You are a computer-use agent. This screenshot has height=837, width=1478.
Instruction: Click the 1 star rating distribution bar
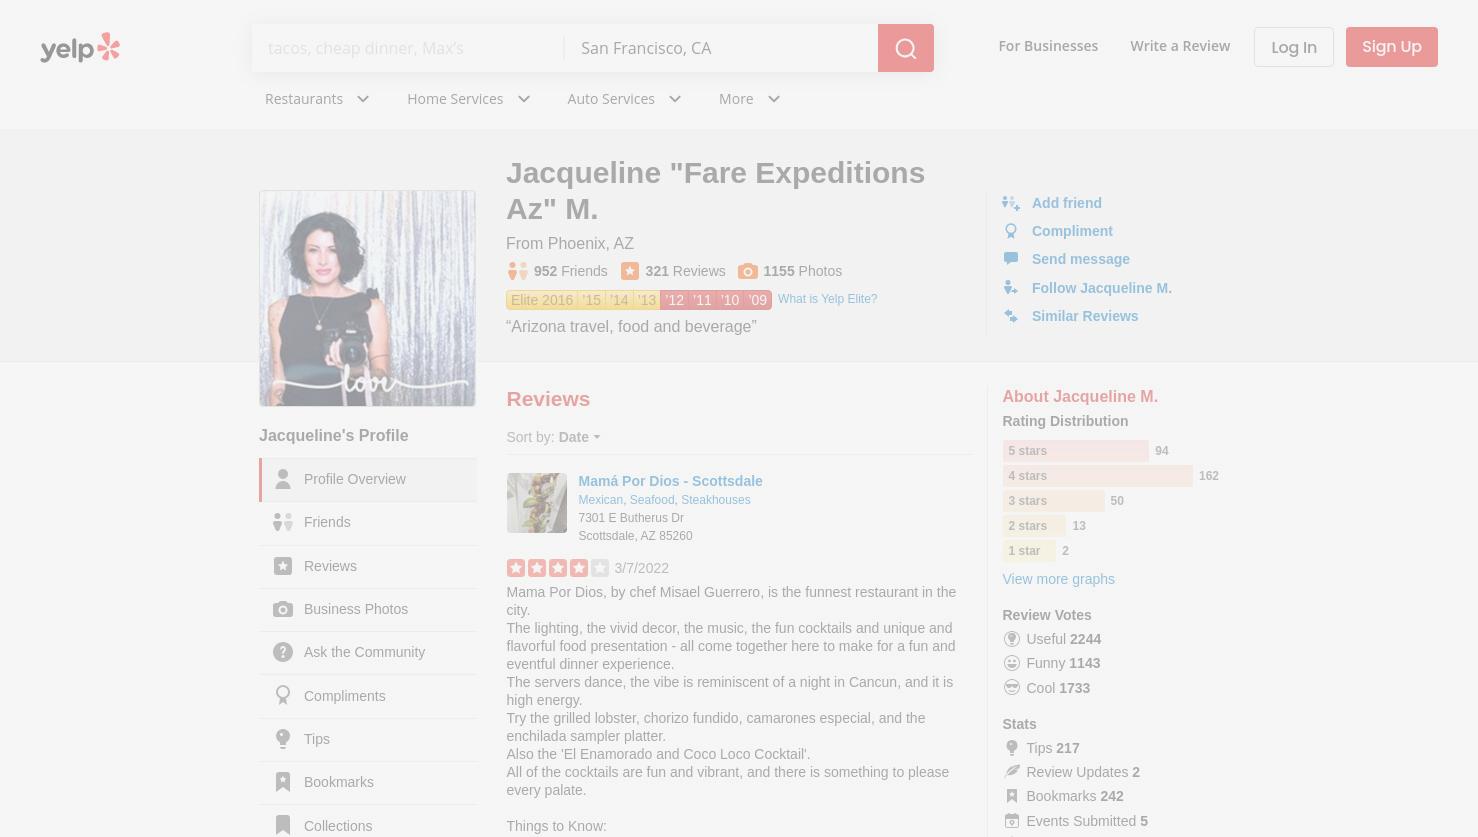(x=1029, y=551)
